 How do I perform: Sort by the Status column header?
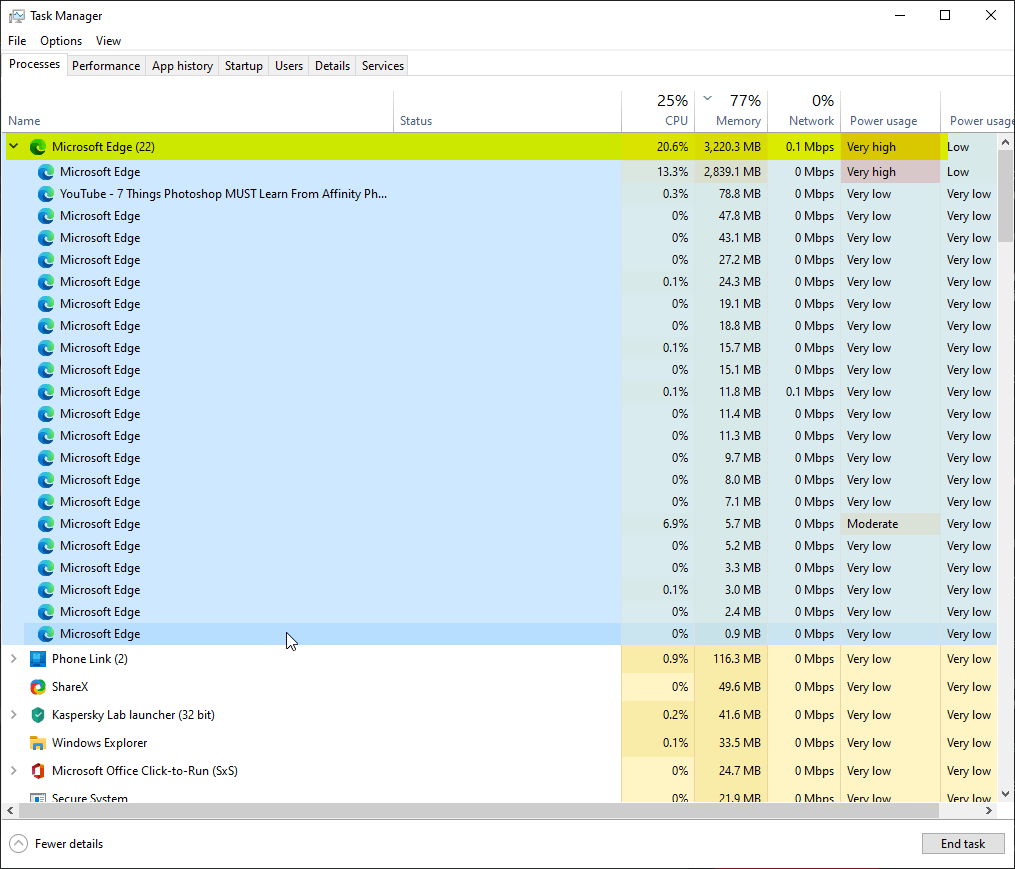pos(508,111)
